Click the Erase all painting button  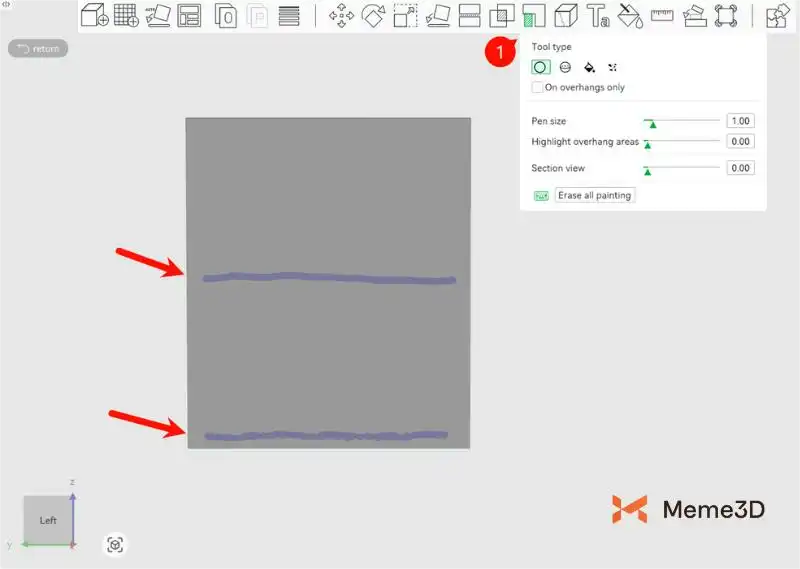(594, 196)
